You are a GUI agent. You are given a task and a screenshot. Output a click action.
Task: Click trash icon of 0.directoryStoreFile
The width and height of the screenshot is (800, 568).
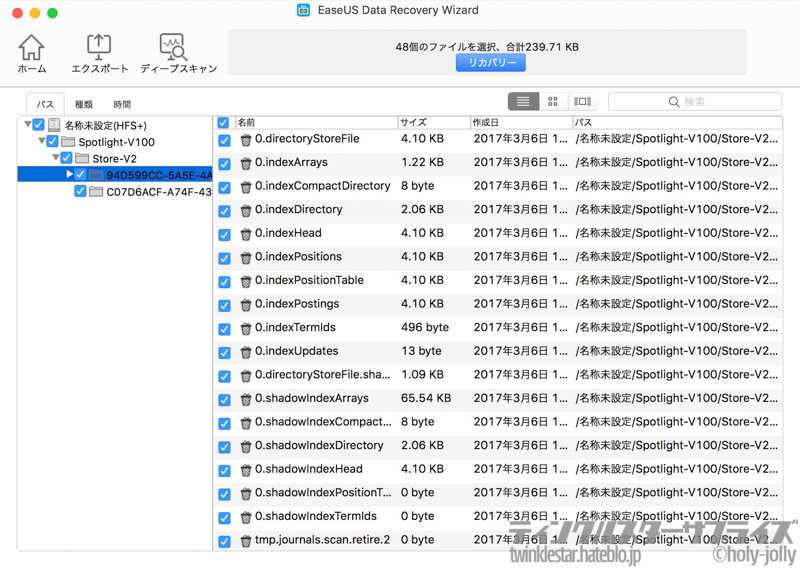(x=246, y=140)
